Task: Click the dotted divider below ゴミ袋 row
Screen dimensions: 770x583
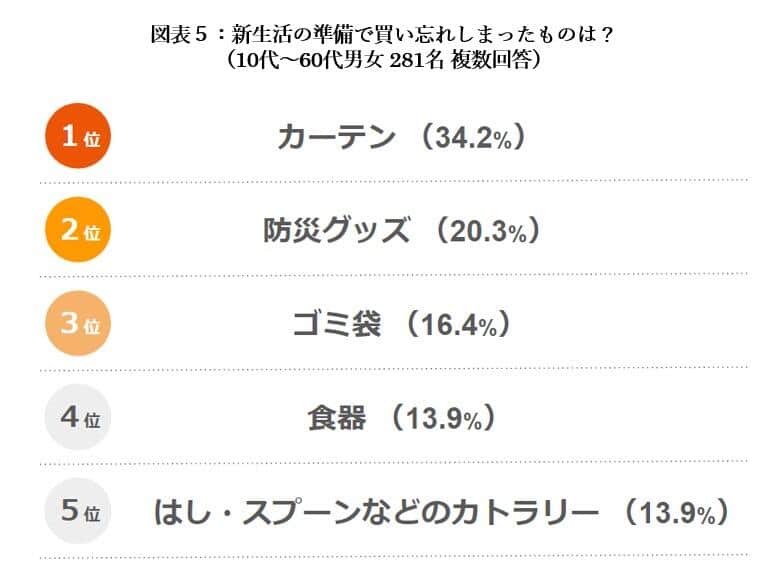Action: (x=394, y=369)
